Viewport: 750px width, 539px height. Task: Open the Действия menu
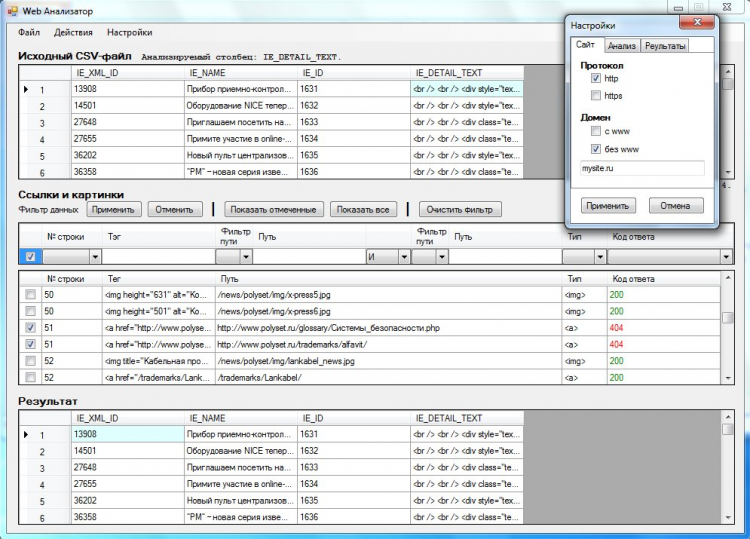coord(73,33)
